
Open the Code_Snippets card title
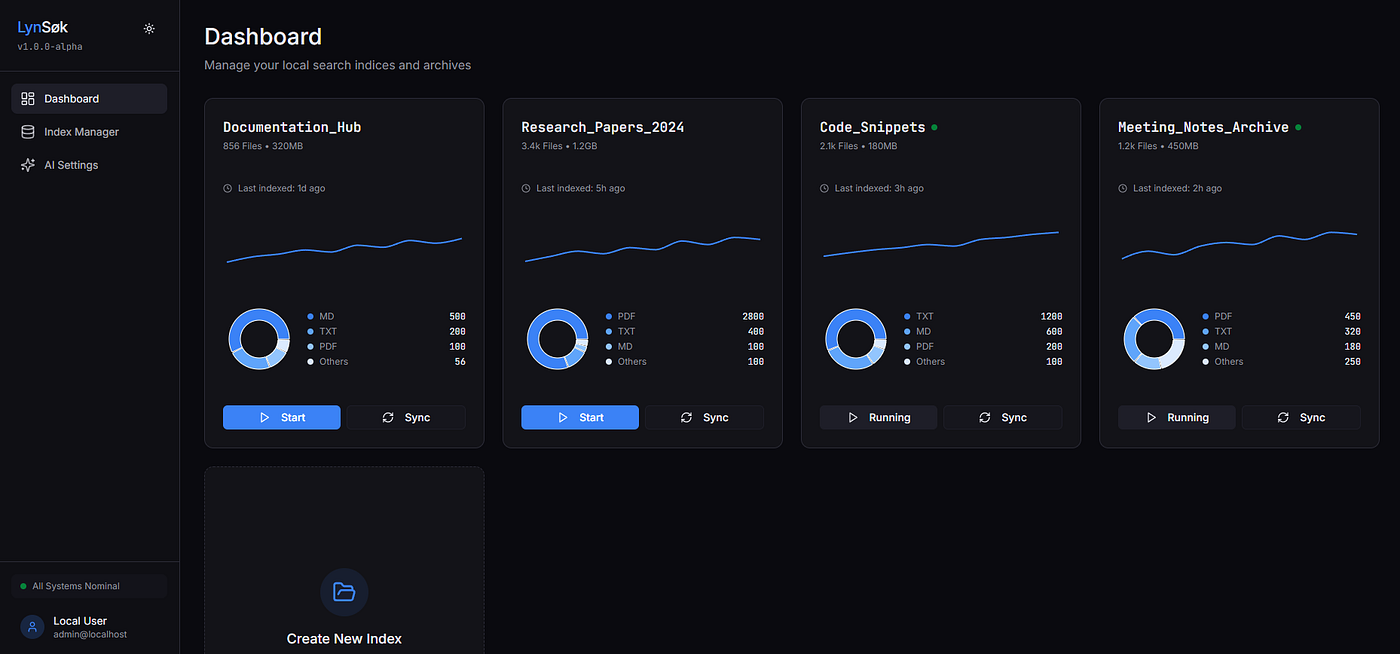[x=872, y=127]
